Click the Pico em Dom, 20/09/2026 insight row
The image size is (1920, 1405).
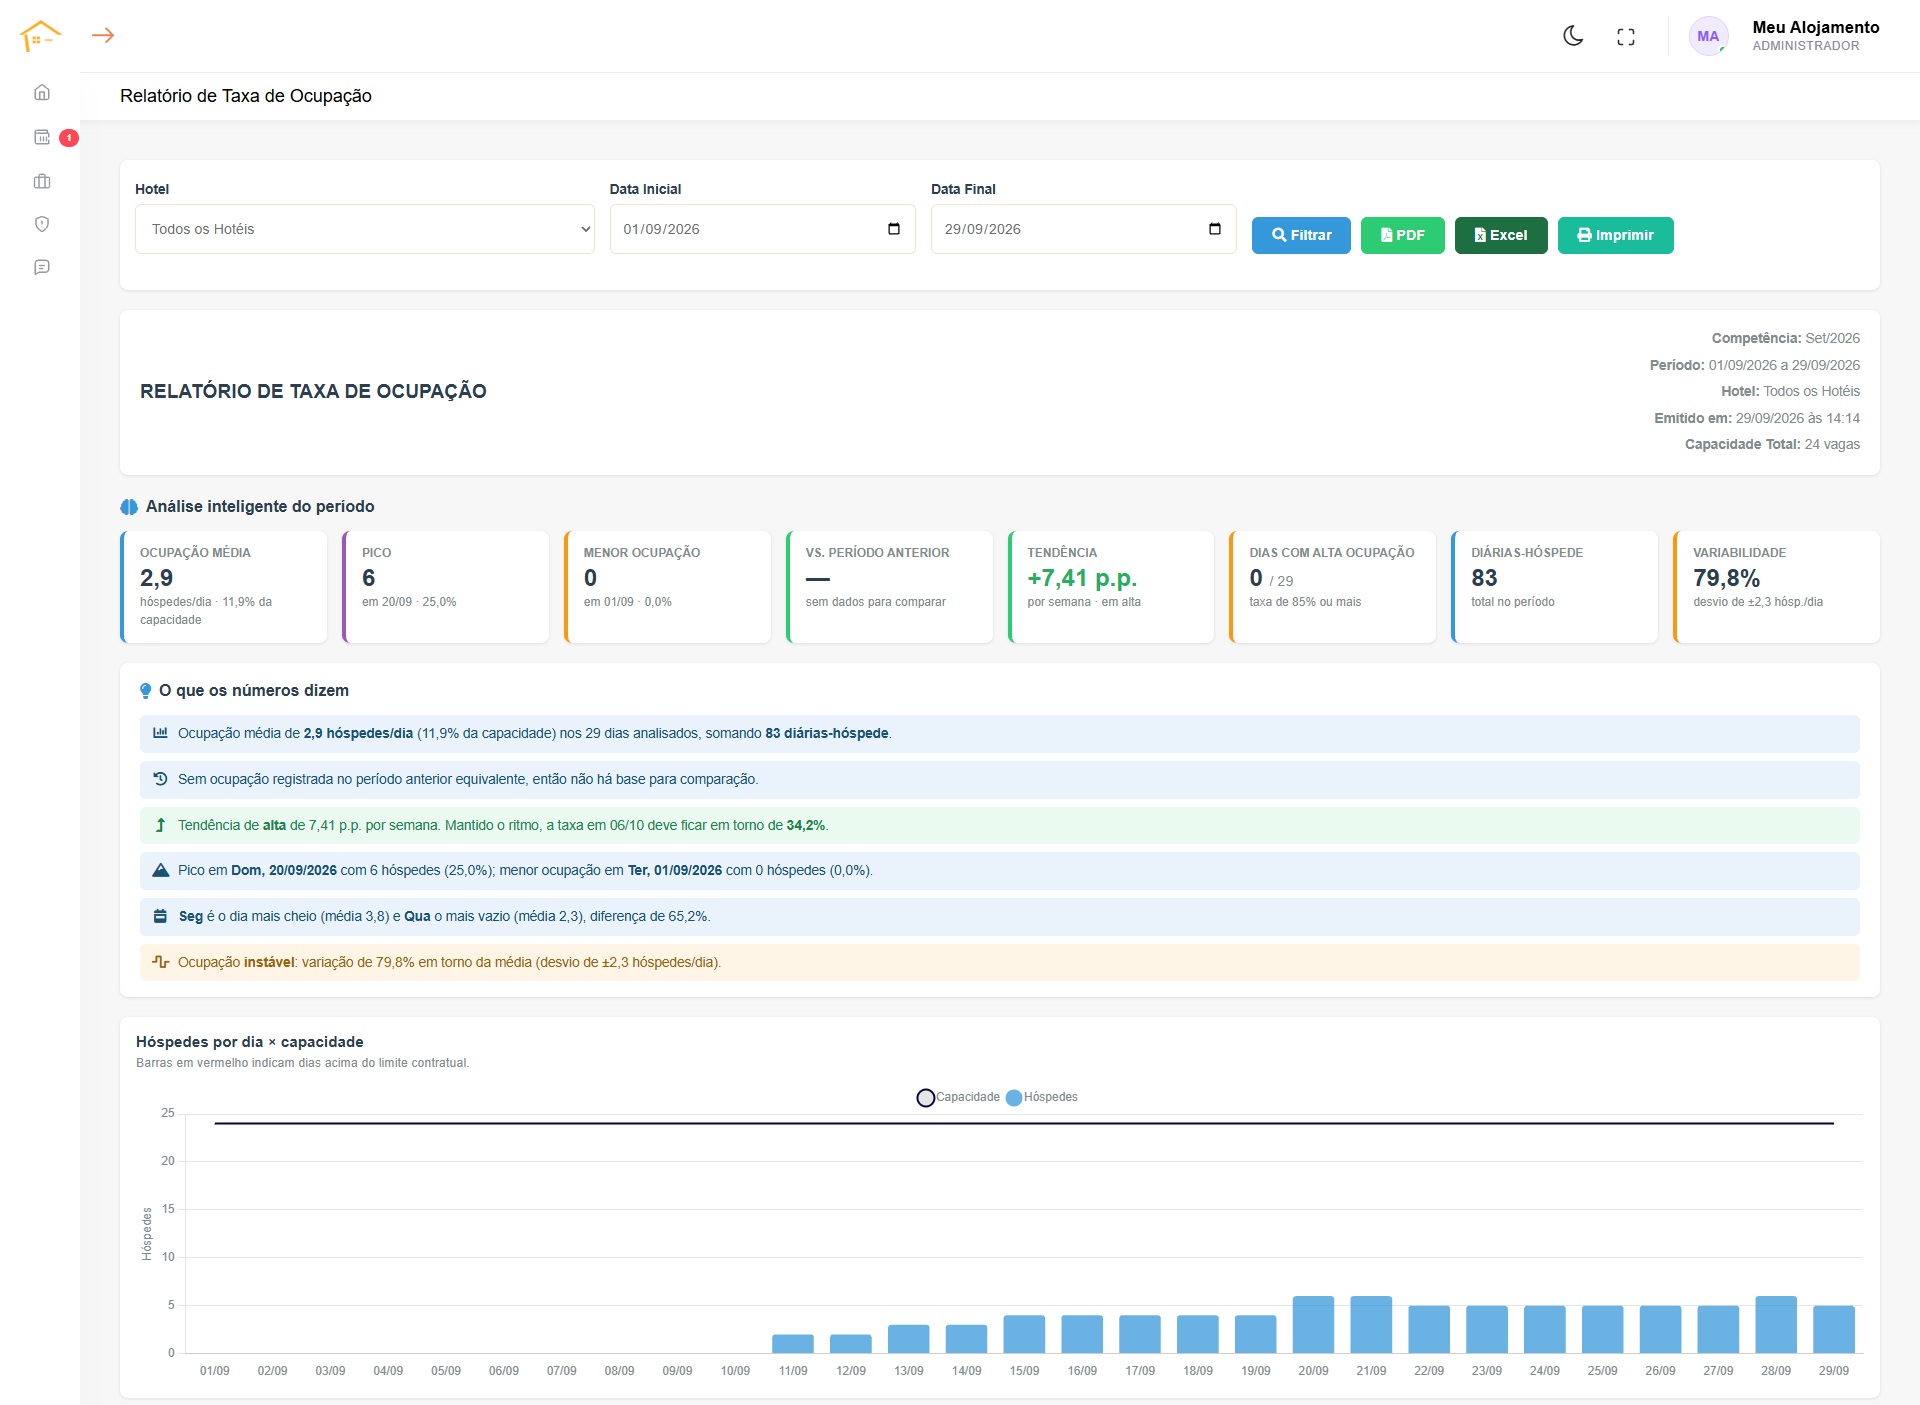point(1000,871)
